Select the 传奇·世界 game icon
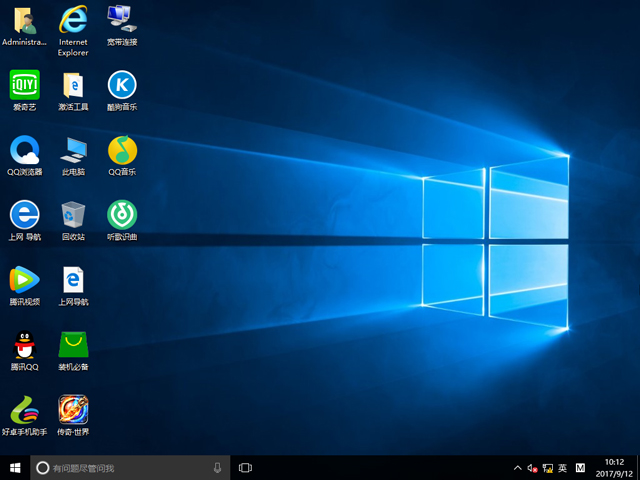This screenshot has height=480, width=640. coord(73,410)
